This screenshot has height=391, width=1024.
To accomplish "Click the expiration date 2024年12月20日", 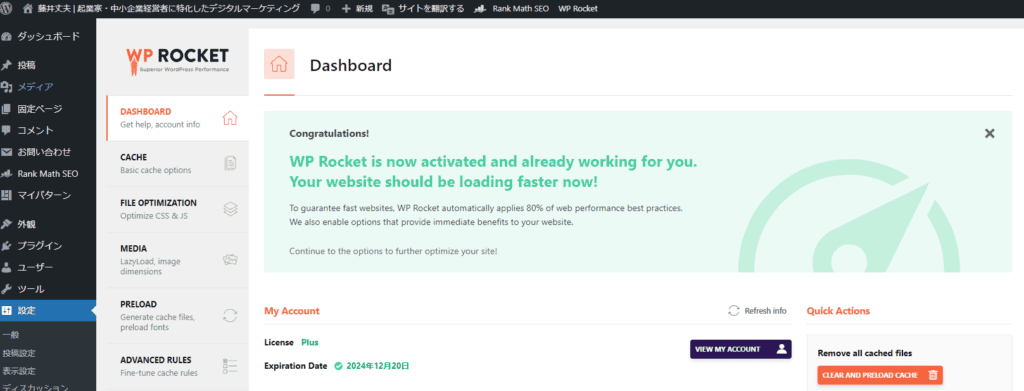I will tap(377, 366).
